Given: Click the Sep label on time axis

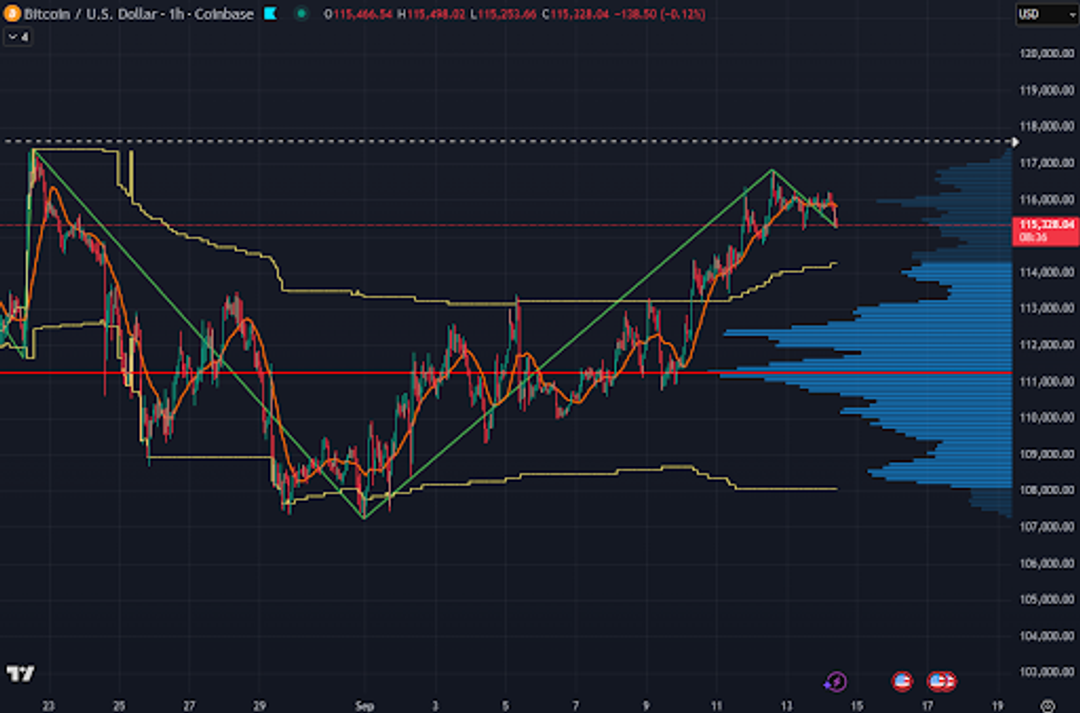Looking at the screenshot, I should coord(364,705).
